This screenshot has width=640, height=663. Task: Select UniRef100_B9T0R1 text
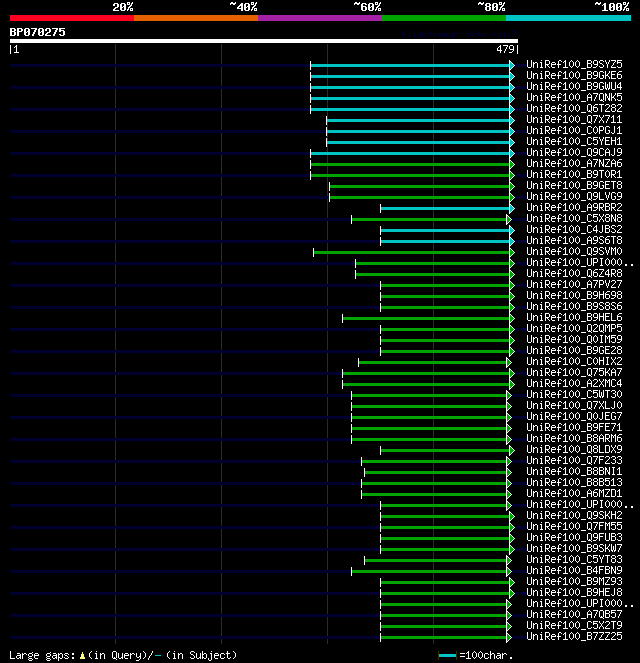(x=574, y=174)
